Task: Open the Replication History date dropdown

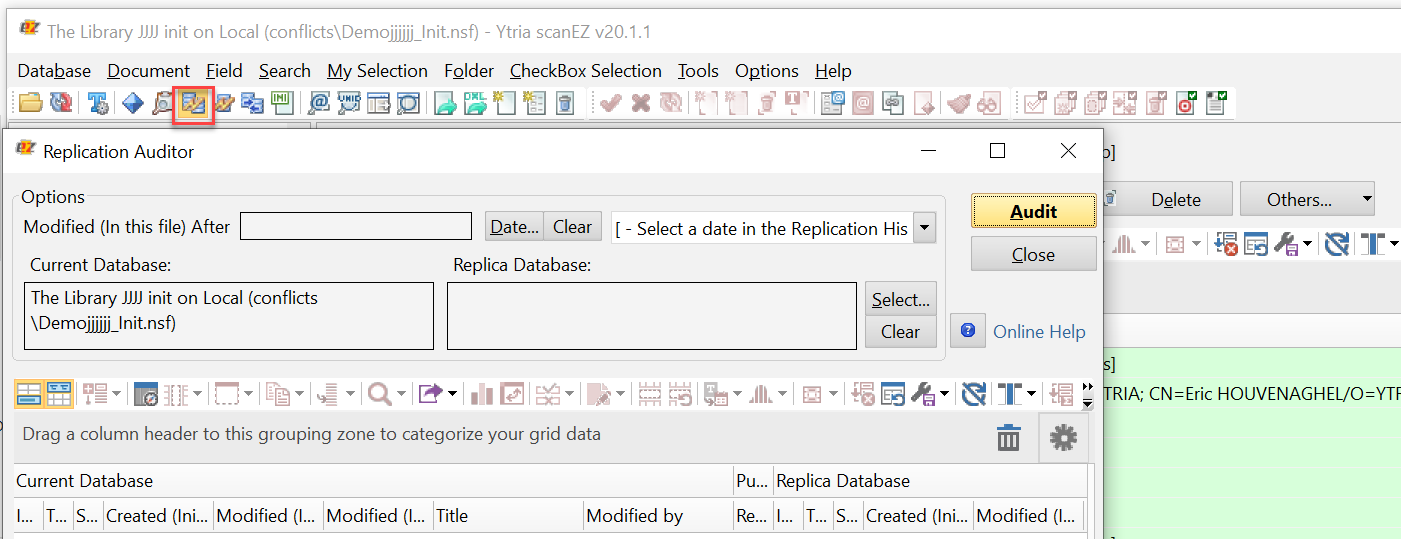Action: coord(925,228)
